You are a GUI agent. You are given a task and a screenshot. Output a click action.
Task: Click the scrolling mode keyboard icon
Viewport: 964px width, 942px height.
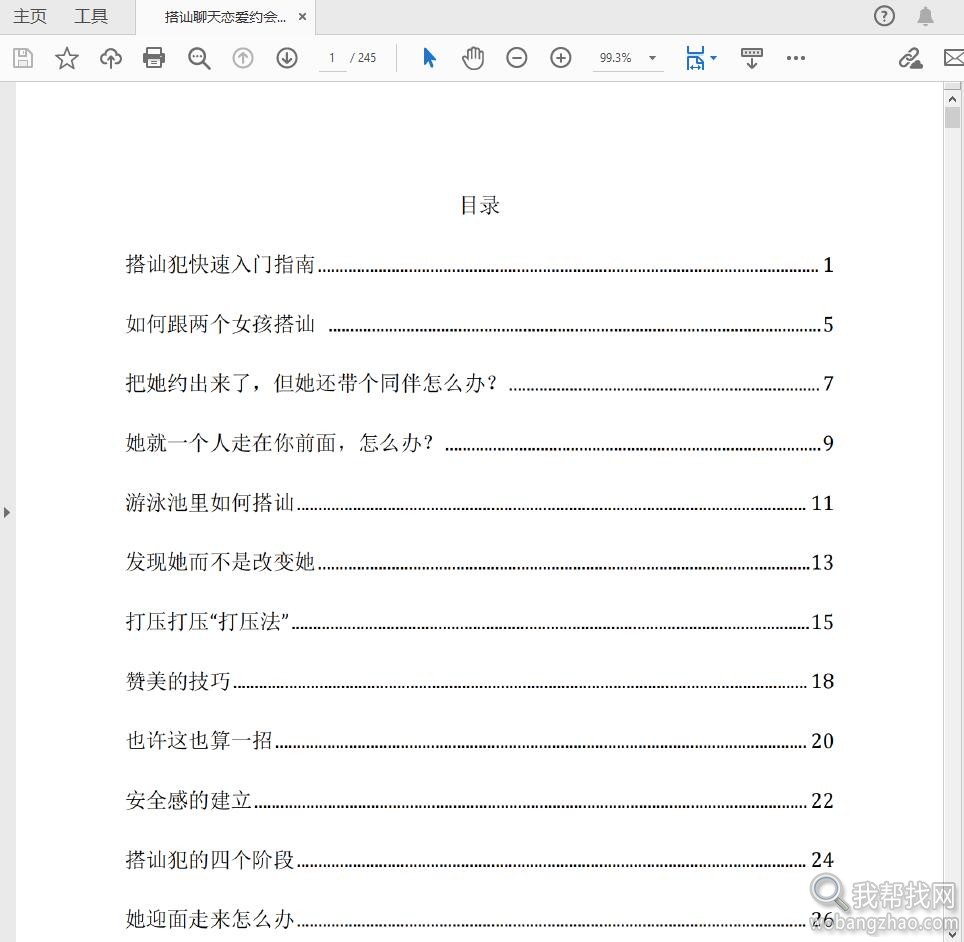point(751,58)
